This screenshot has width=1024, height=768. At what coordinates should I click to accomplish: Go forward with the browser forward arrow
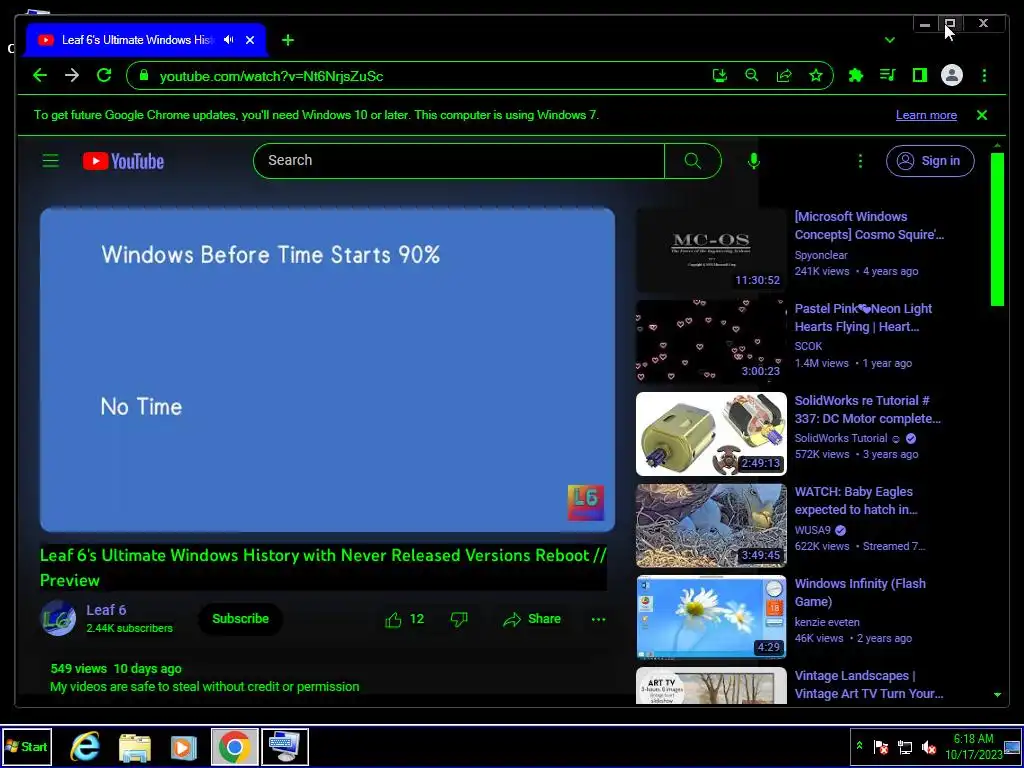coord(72,76)
